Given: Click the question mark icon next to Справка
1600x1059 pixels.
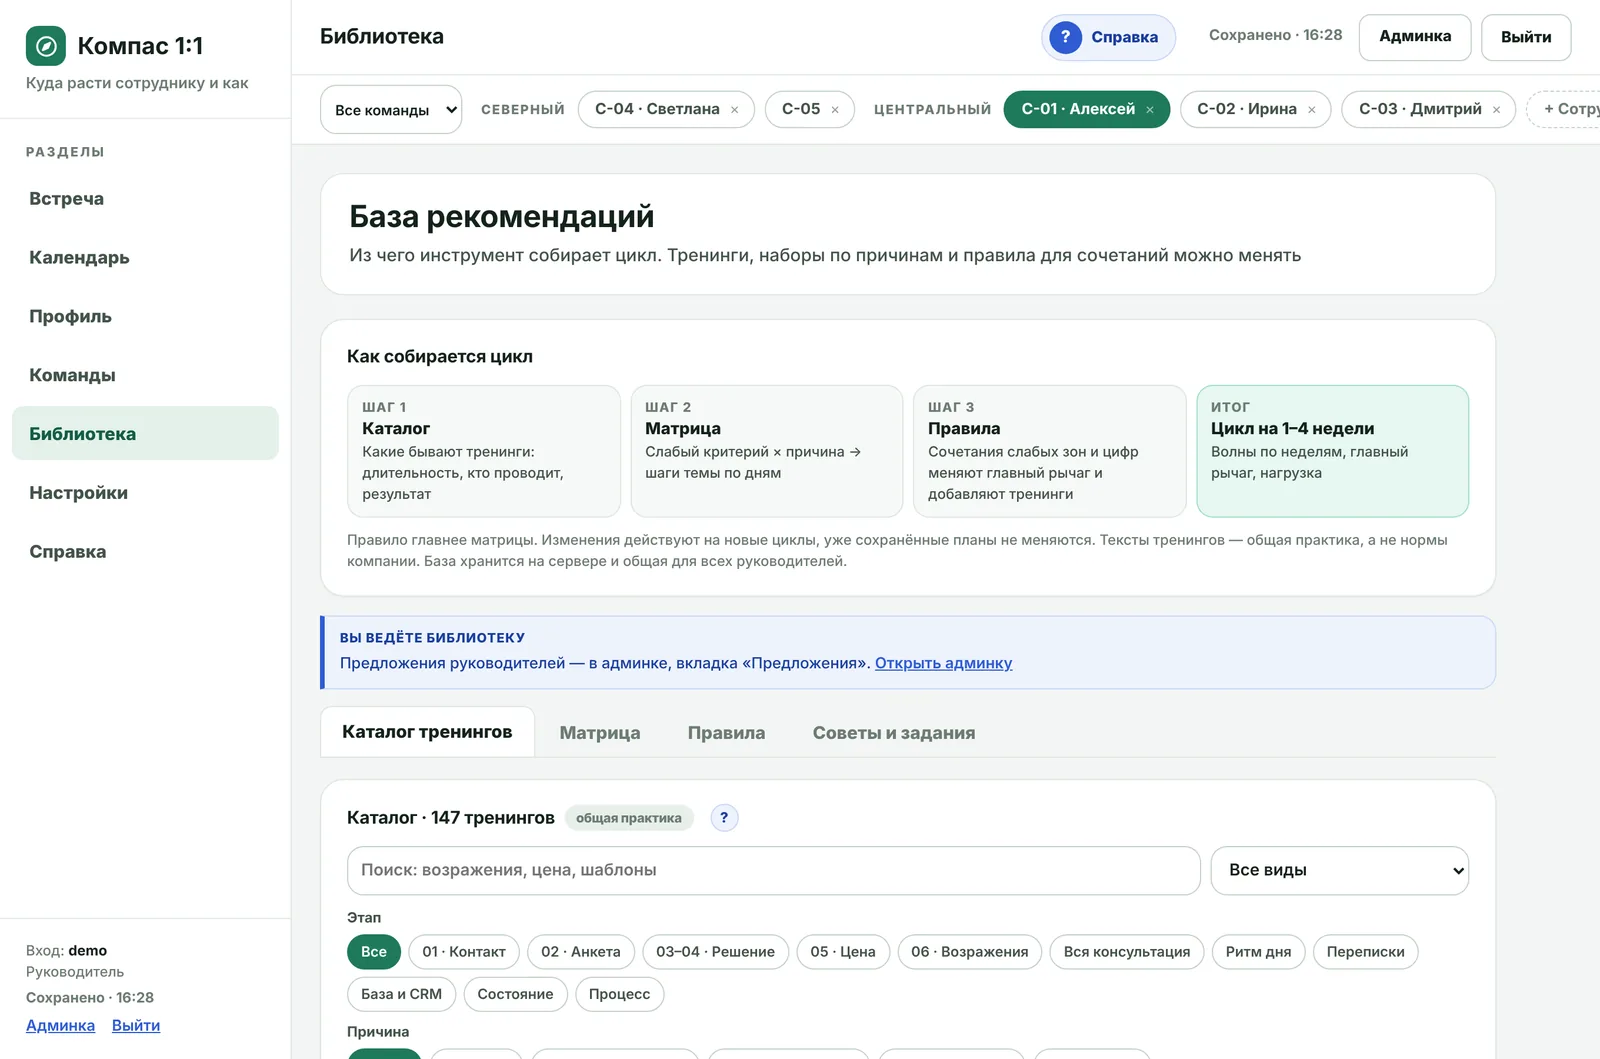Looking at the screenshot, I should (1066, 37).
